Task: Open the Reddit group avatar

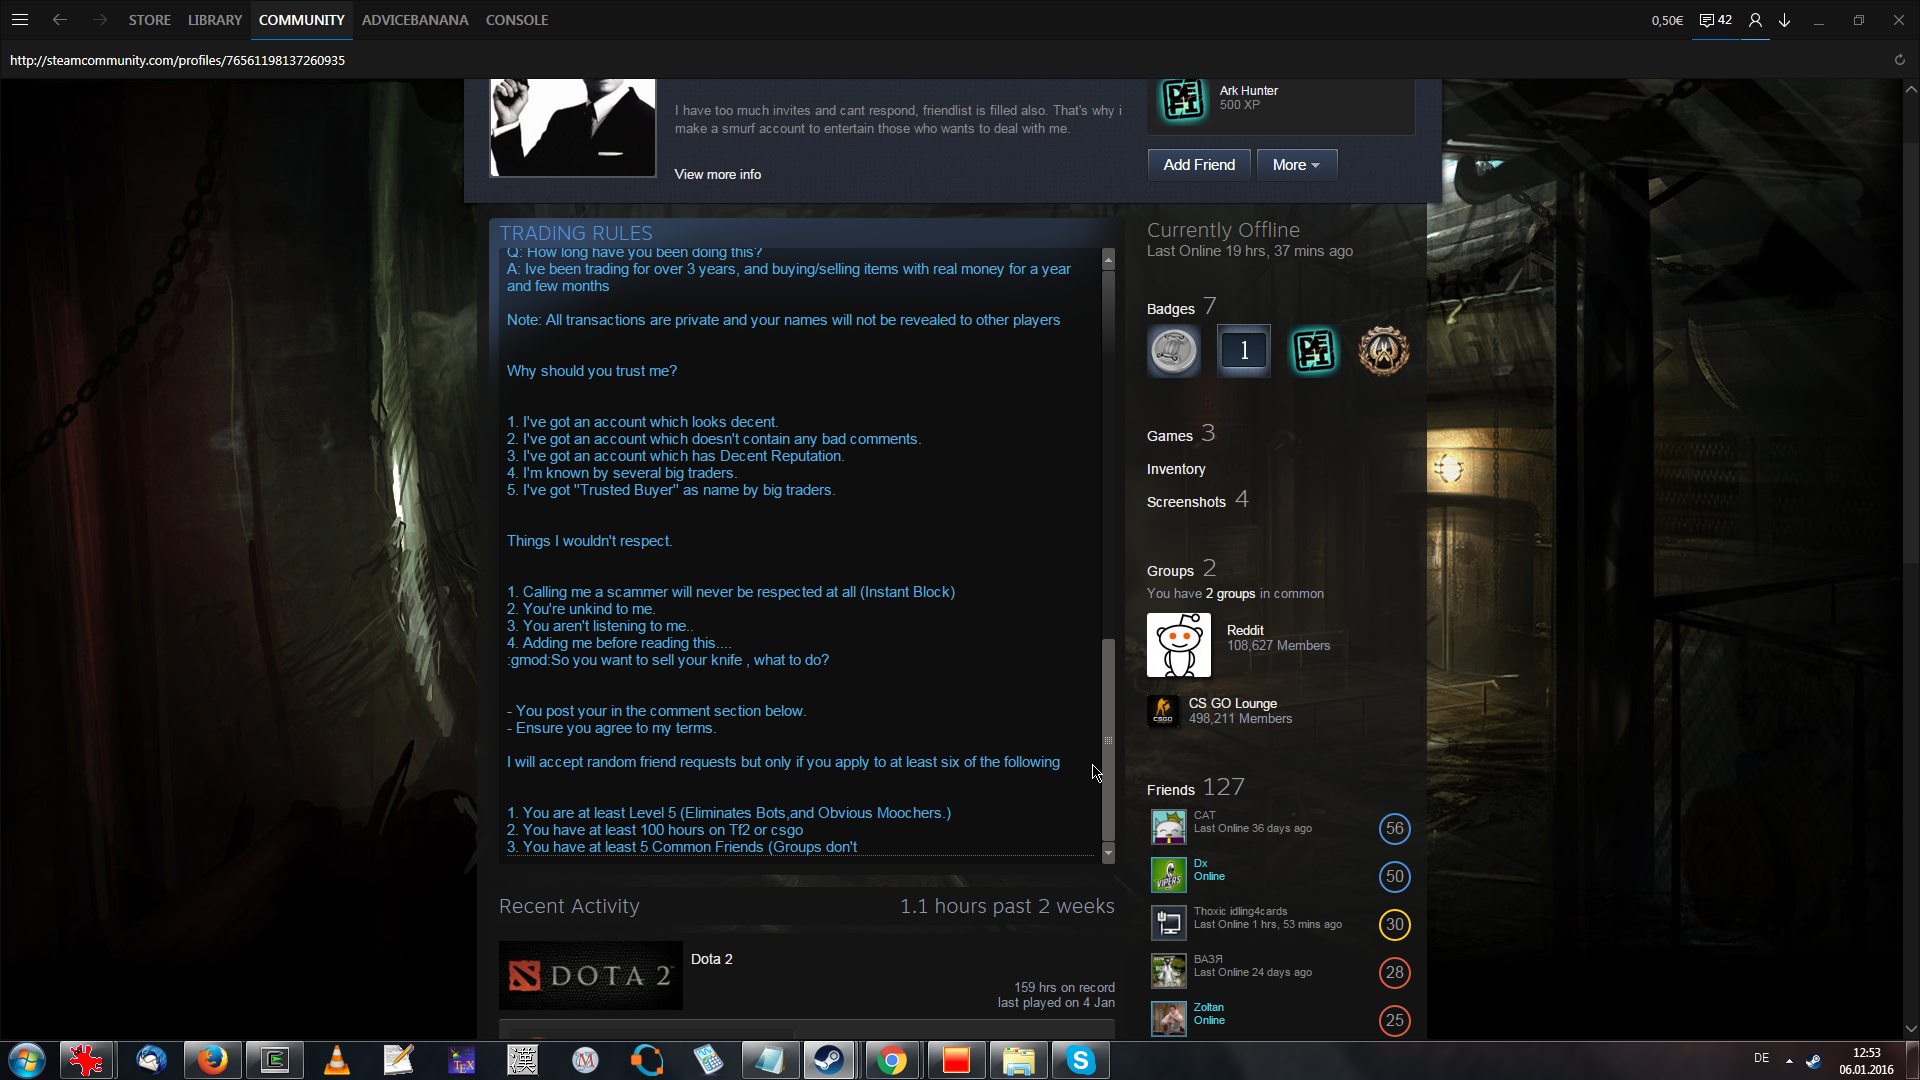Action: (x=1178, y=645)
